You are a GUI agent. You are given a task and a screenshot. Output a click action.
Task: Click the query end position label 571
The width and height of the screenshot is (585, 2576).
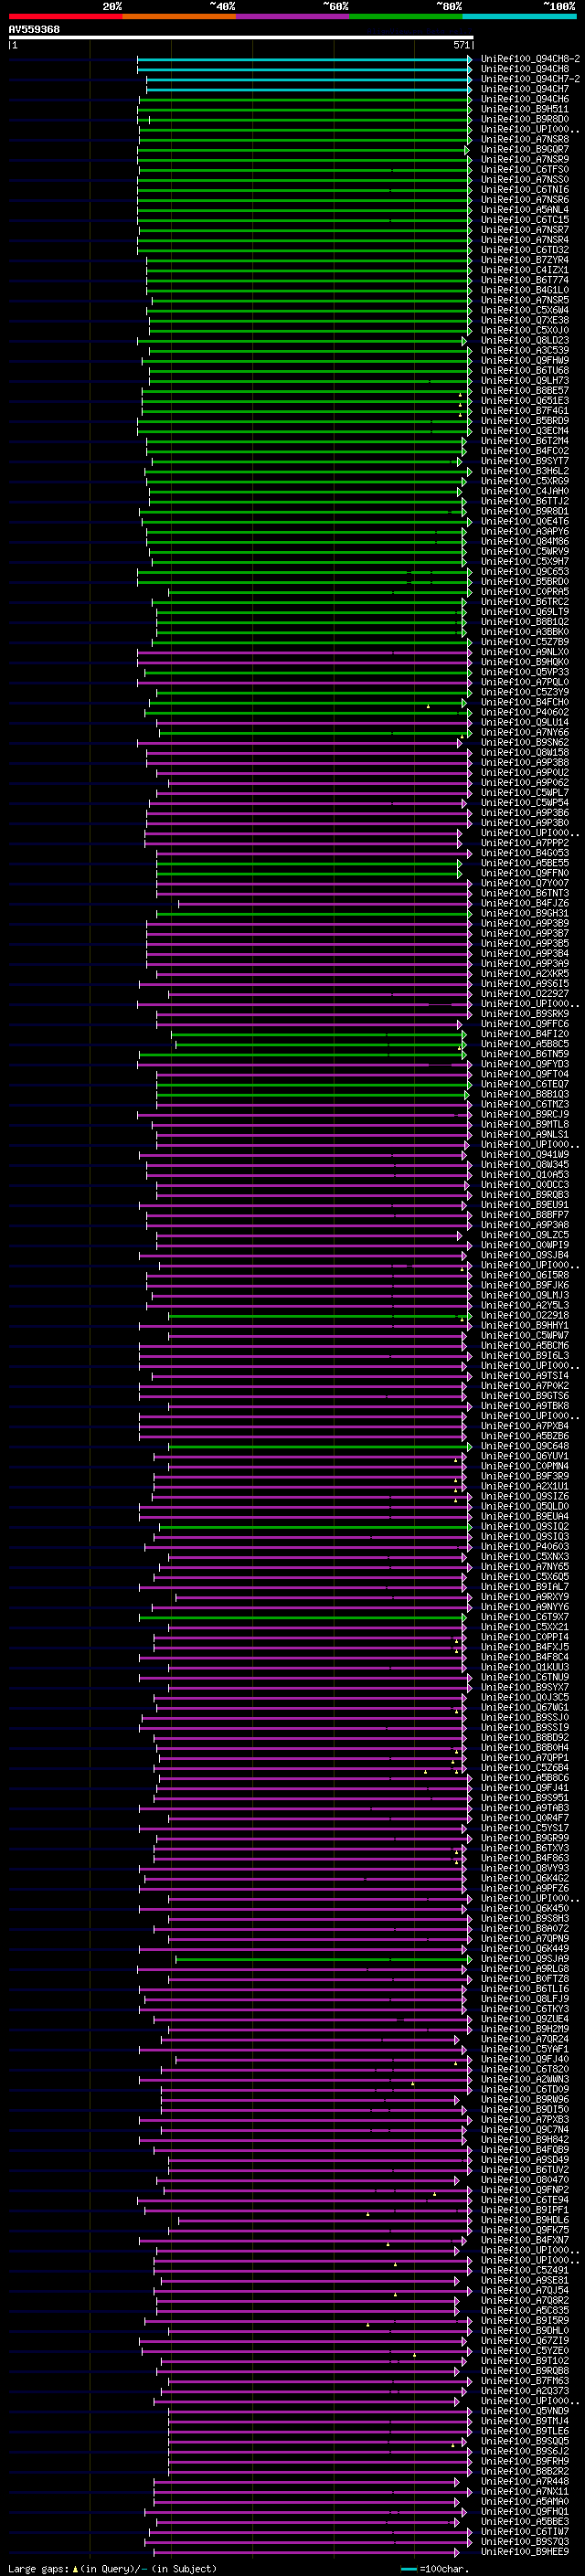(462, 45)
